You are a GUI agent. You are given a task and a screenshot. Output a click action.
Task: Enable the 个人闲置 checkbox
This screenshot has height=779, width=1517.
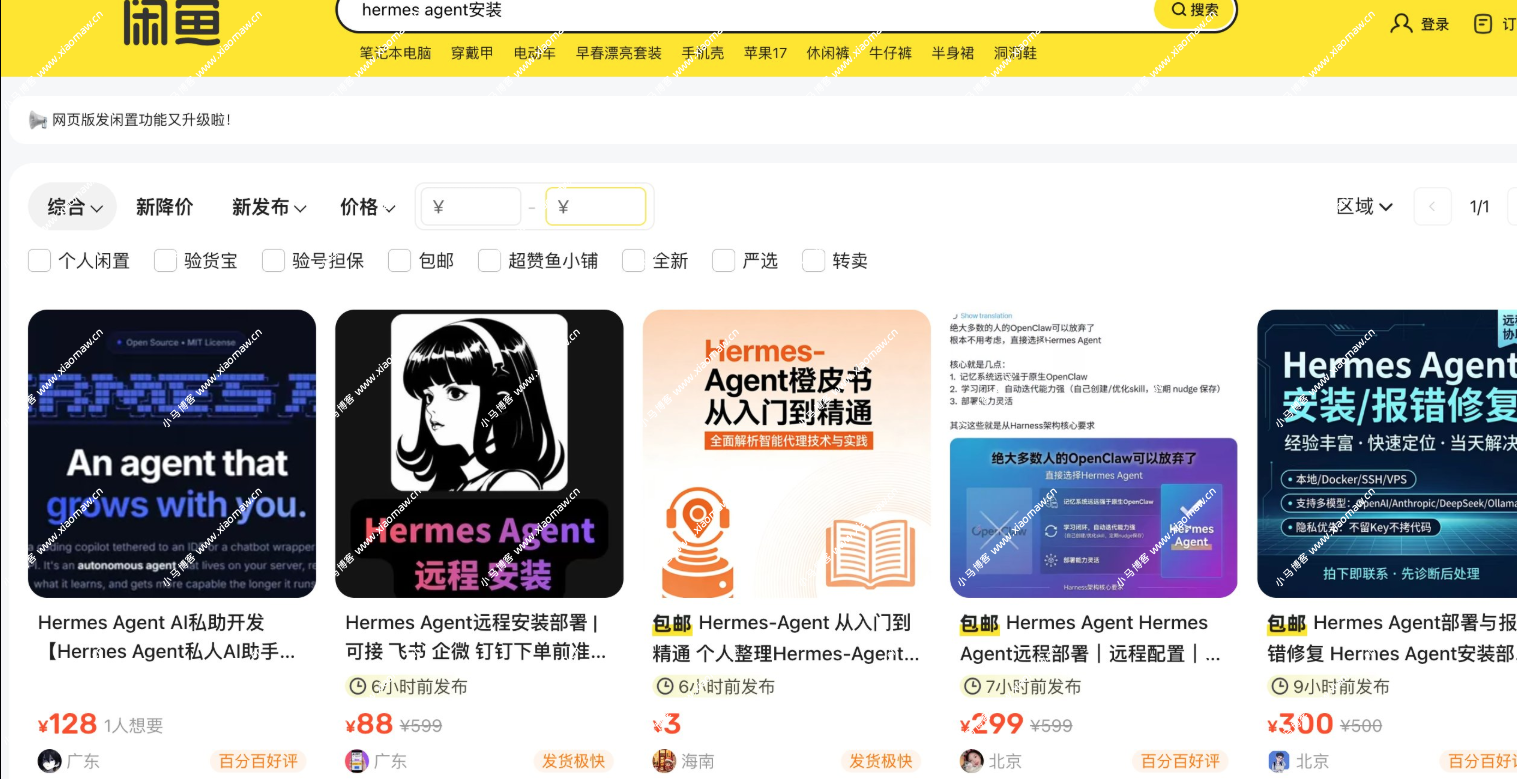39,261
